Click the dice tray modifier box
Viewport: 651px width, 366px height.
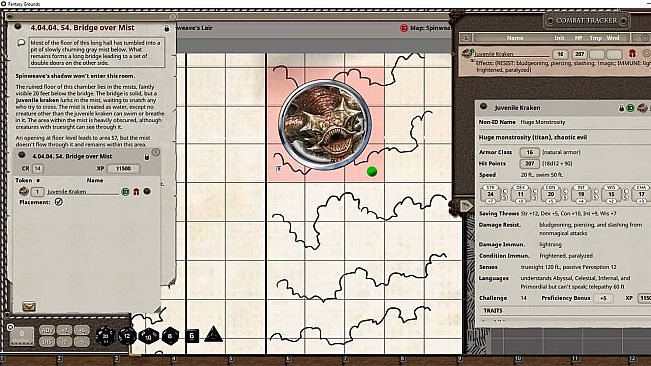[22, 336]
